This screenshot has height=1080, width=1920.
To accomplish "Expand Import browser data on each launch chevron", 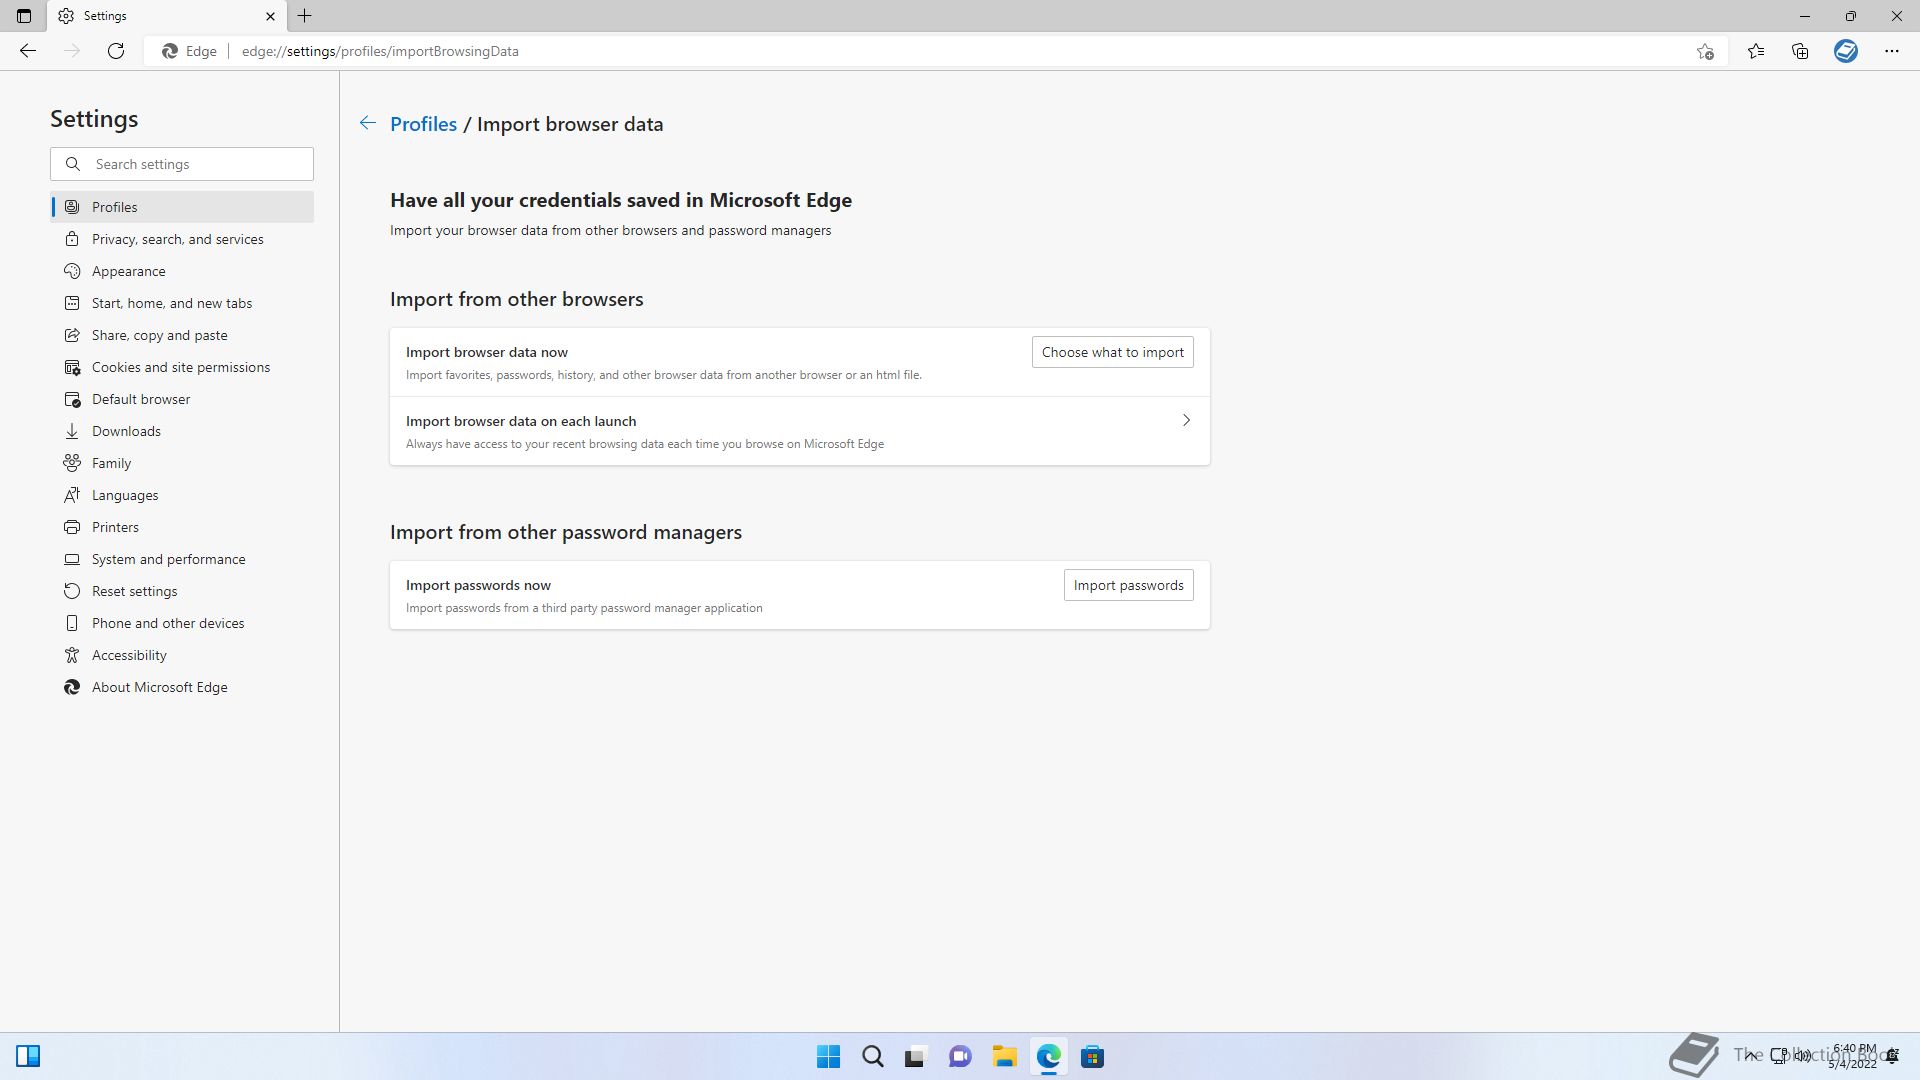I will pos(1186,420).
